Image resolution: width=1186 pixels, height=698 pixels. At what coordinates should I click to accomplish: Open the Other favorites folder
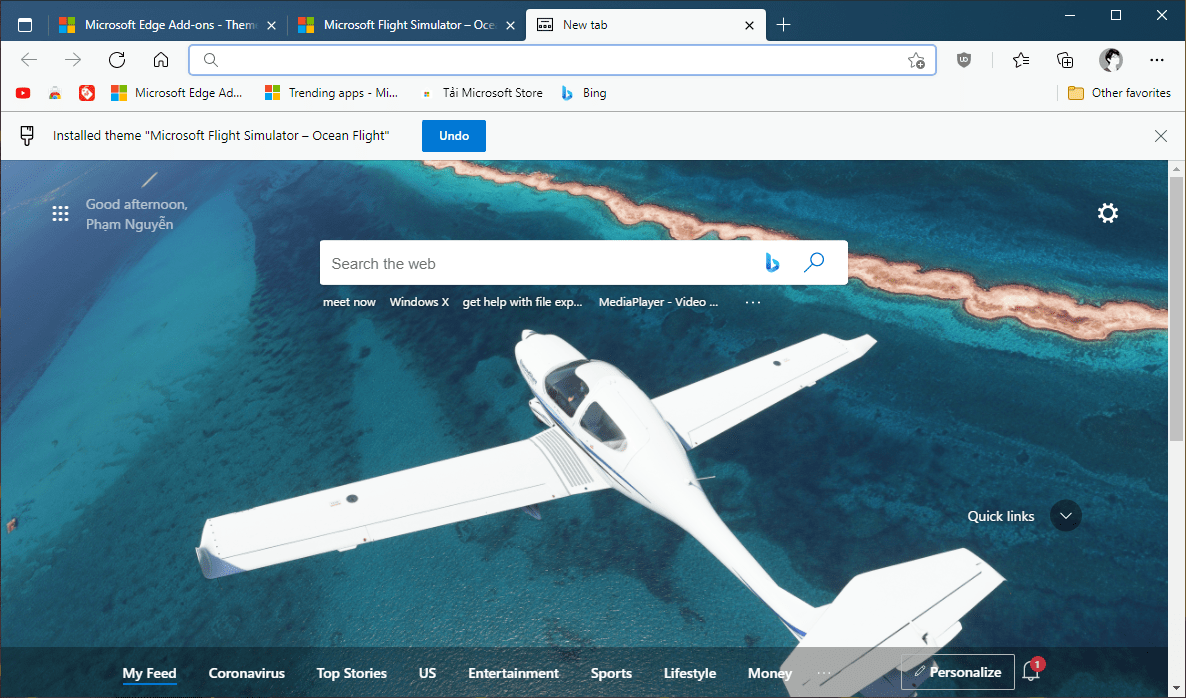(1118, 92)
